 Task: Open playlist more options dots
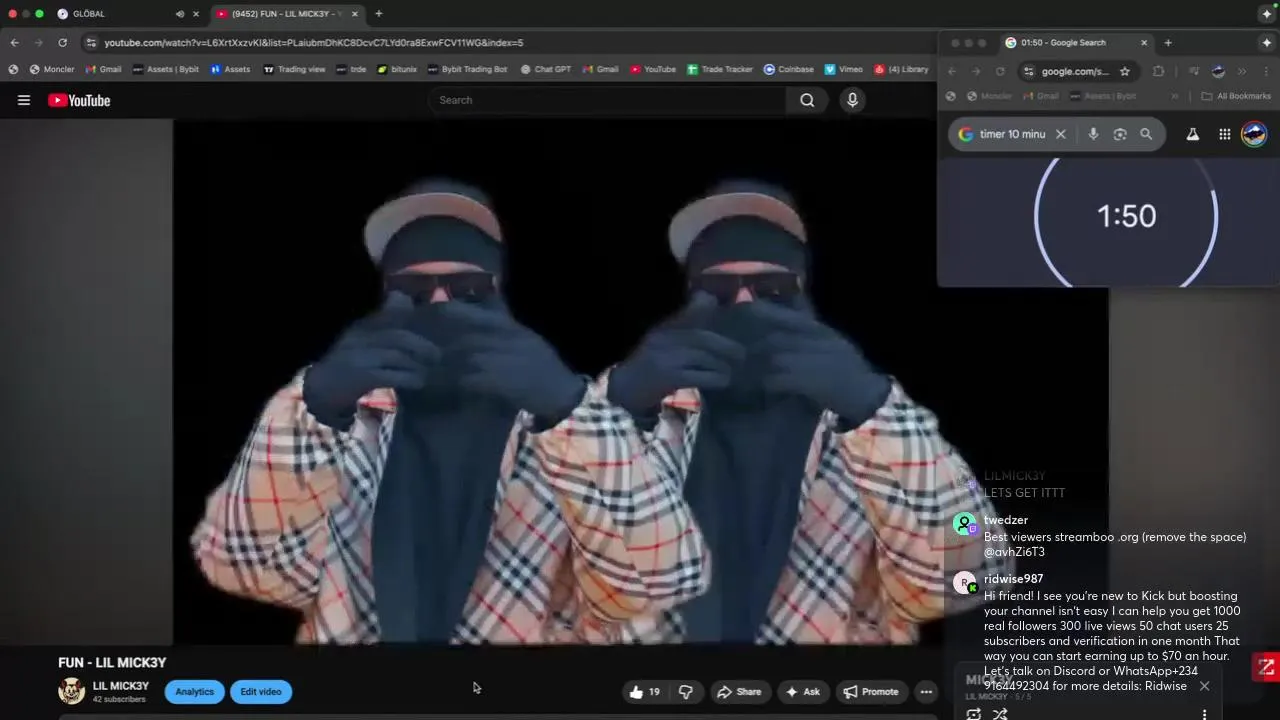(x=1204, y=714)
